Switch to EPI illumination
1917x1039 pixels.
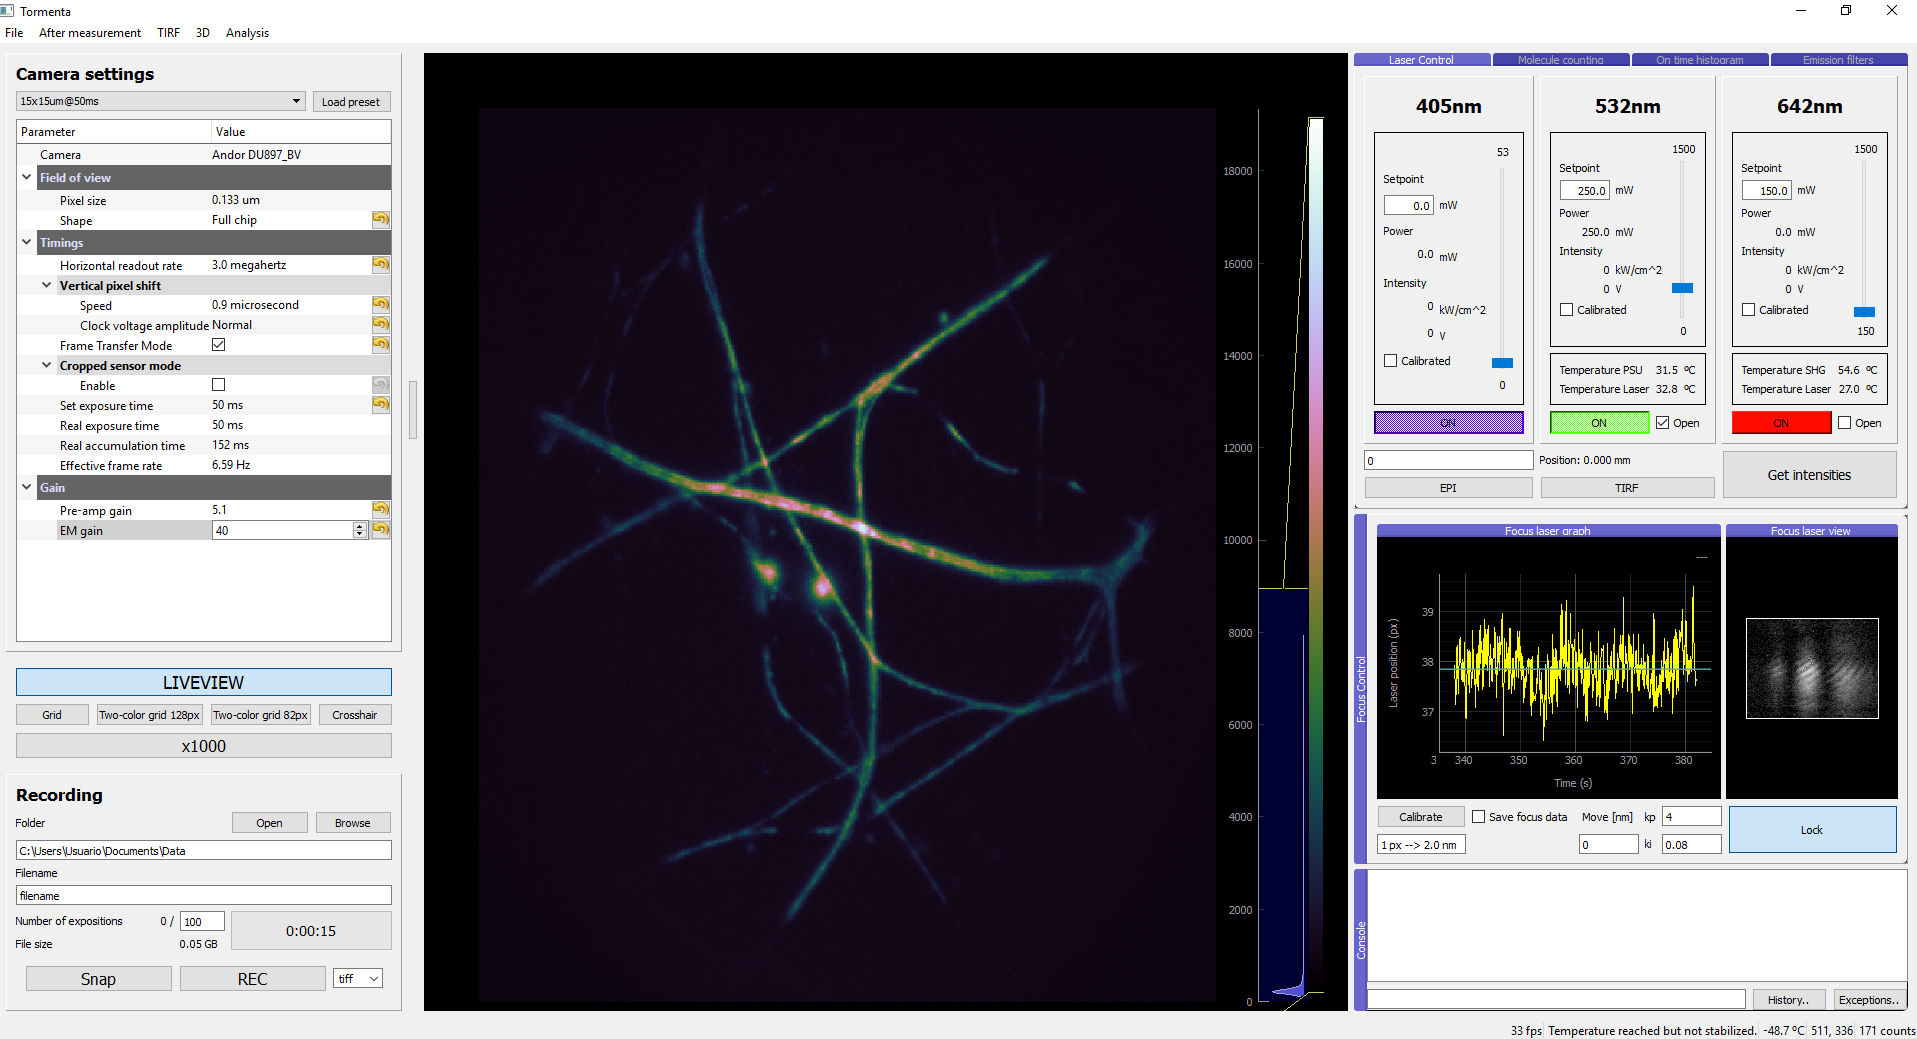point(1448,488)
